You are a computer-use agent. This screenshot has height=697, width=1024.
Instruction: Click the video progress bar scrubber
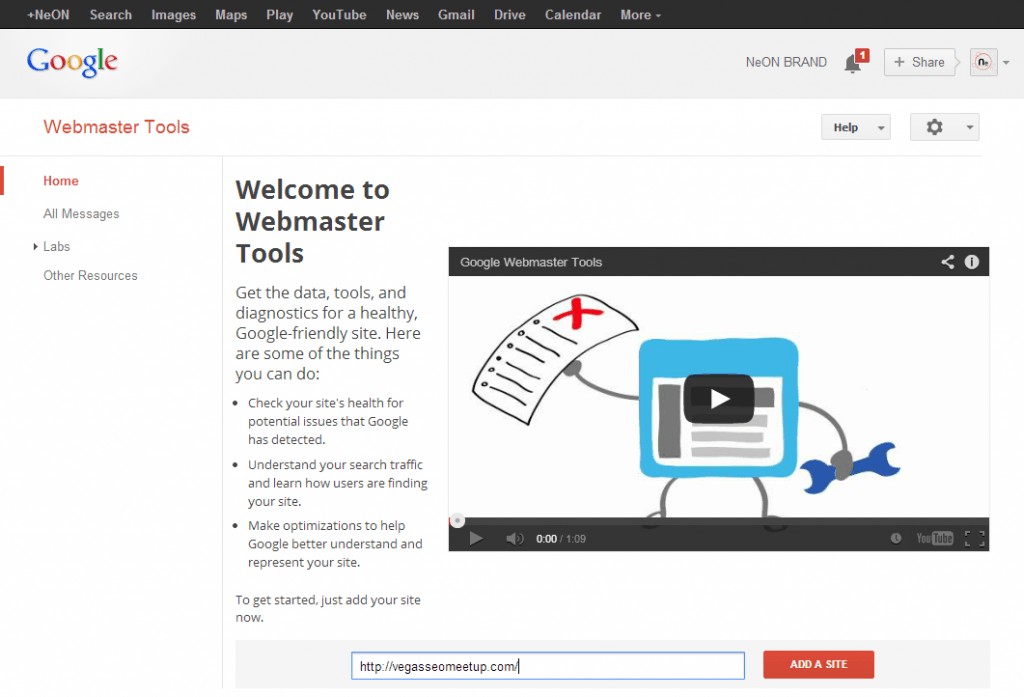[458, 521]
